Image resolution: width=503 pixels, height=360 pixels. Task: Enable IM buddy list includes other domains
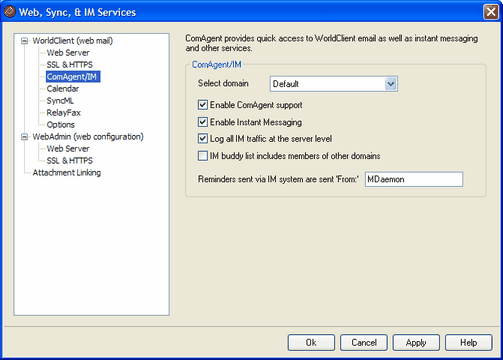click(203, 156)
